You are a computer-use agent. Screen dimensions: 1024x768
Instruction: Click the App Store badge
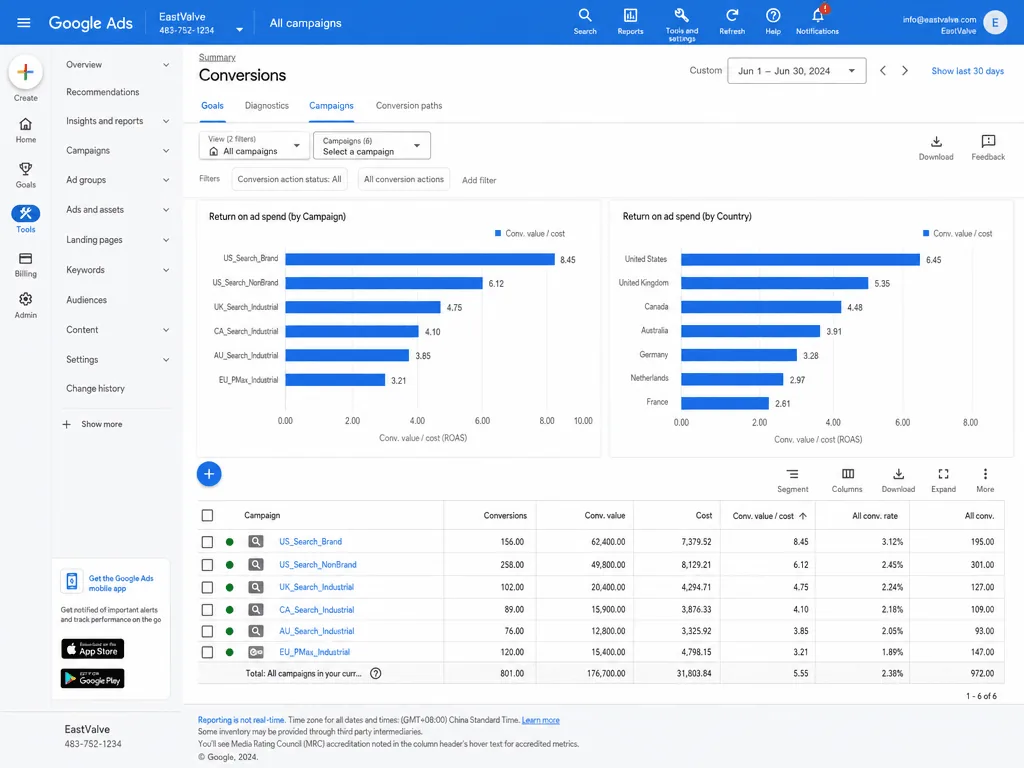tap(93, 649)
